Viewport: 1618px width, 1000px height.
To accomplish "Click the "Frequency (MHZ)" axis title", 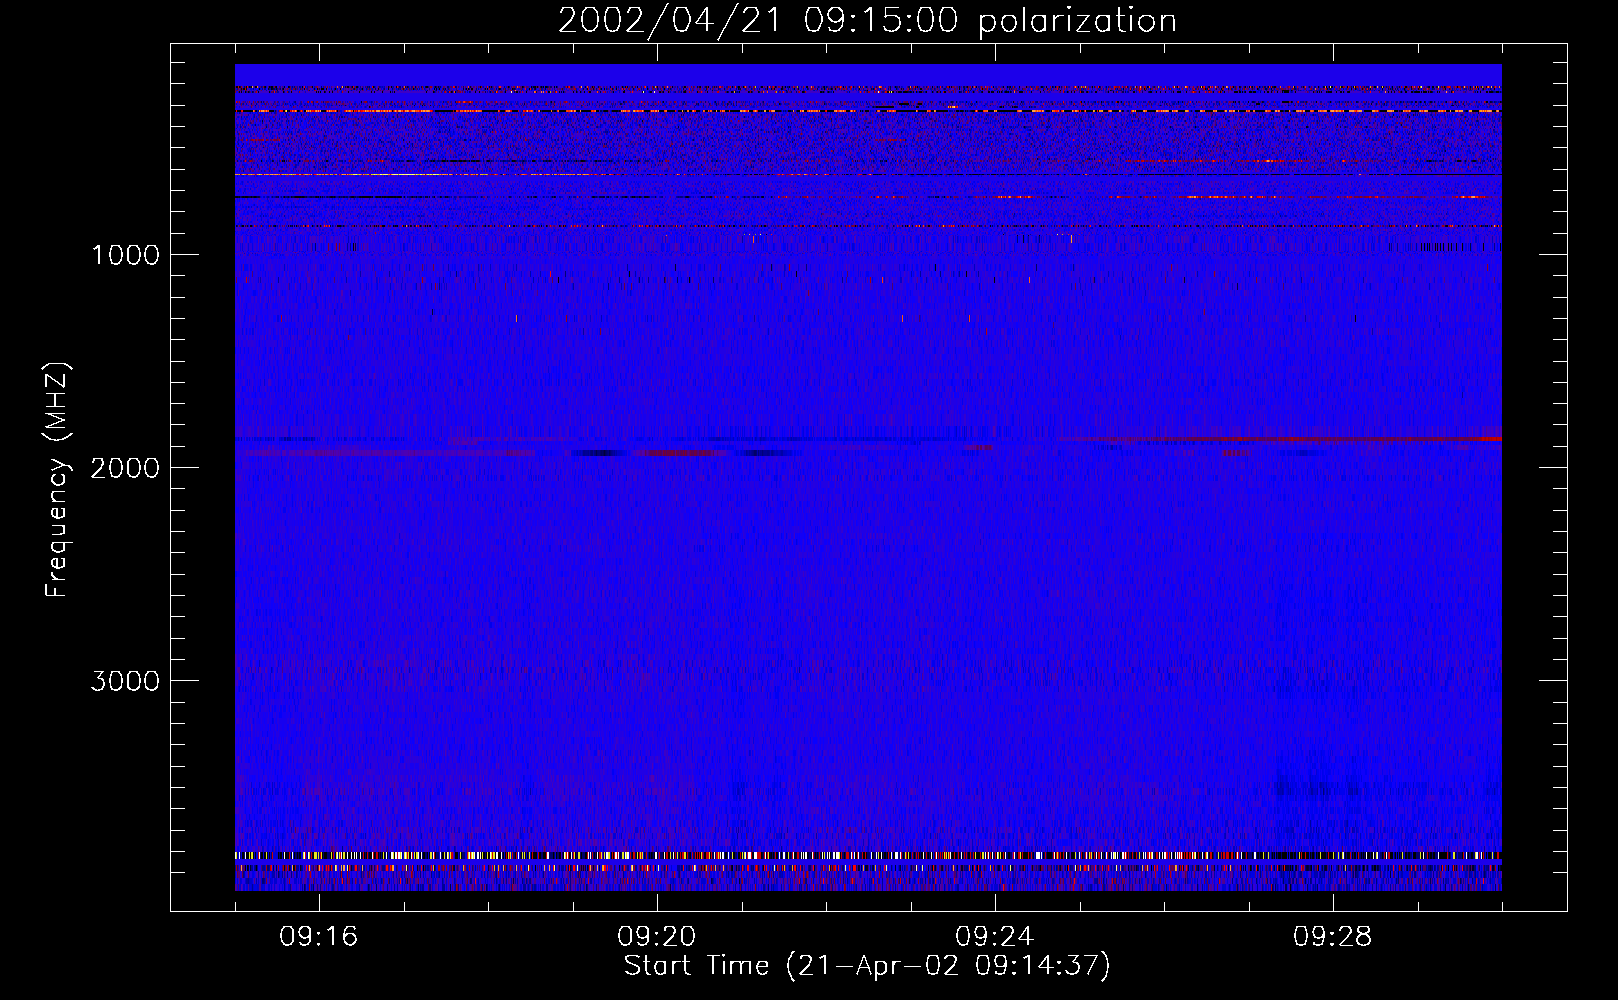I will [x=57, y=481].
